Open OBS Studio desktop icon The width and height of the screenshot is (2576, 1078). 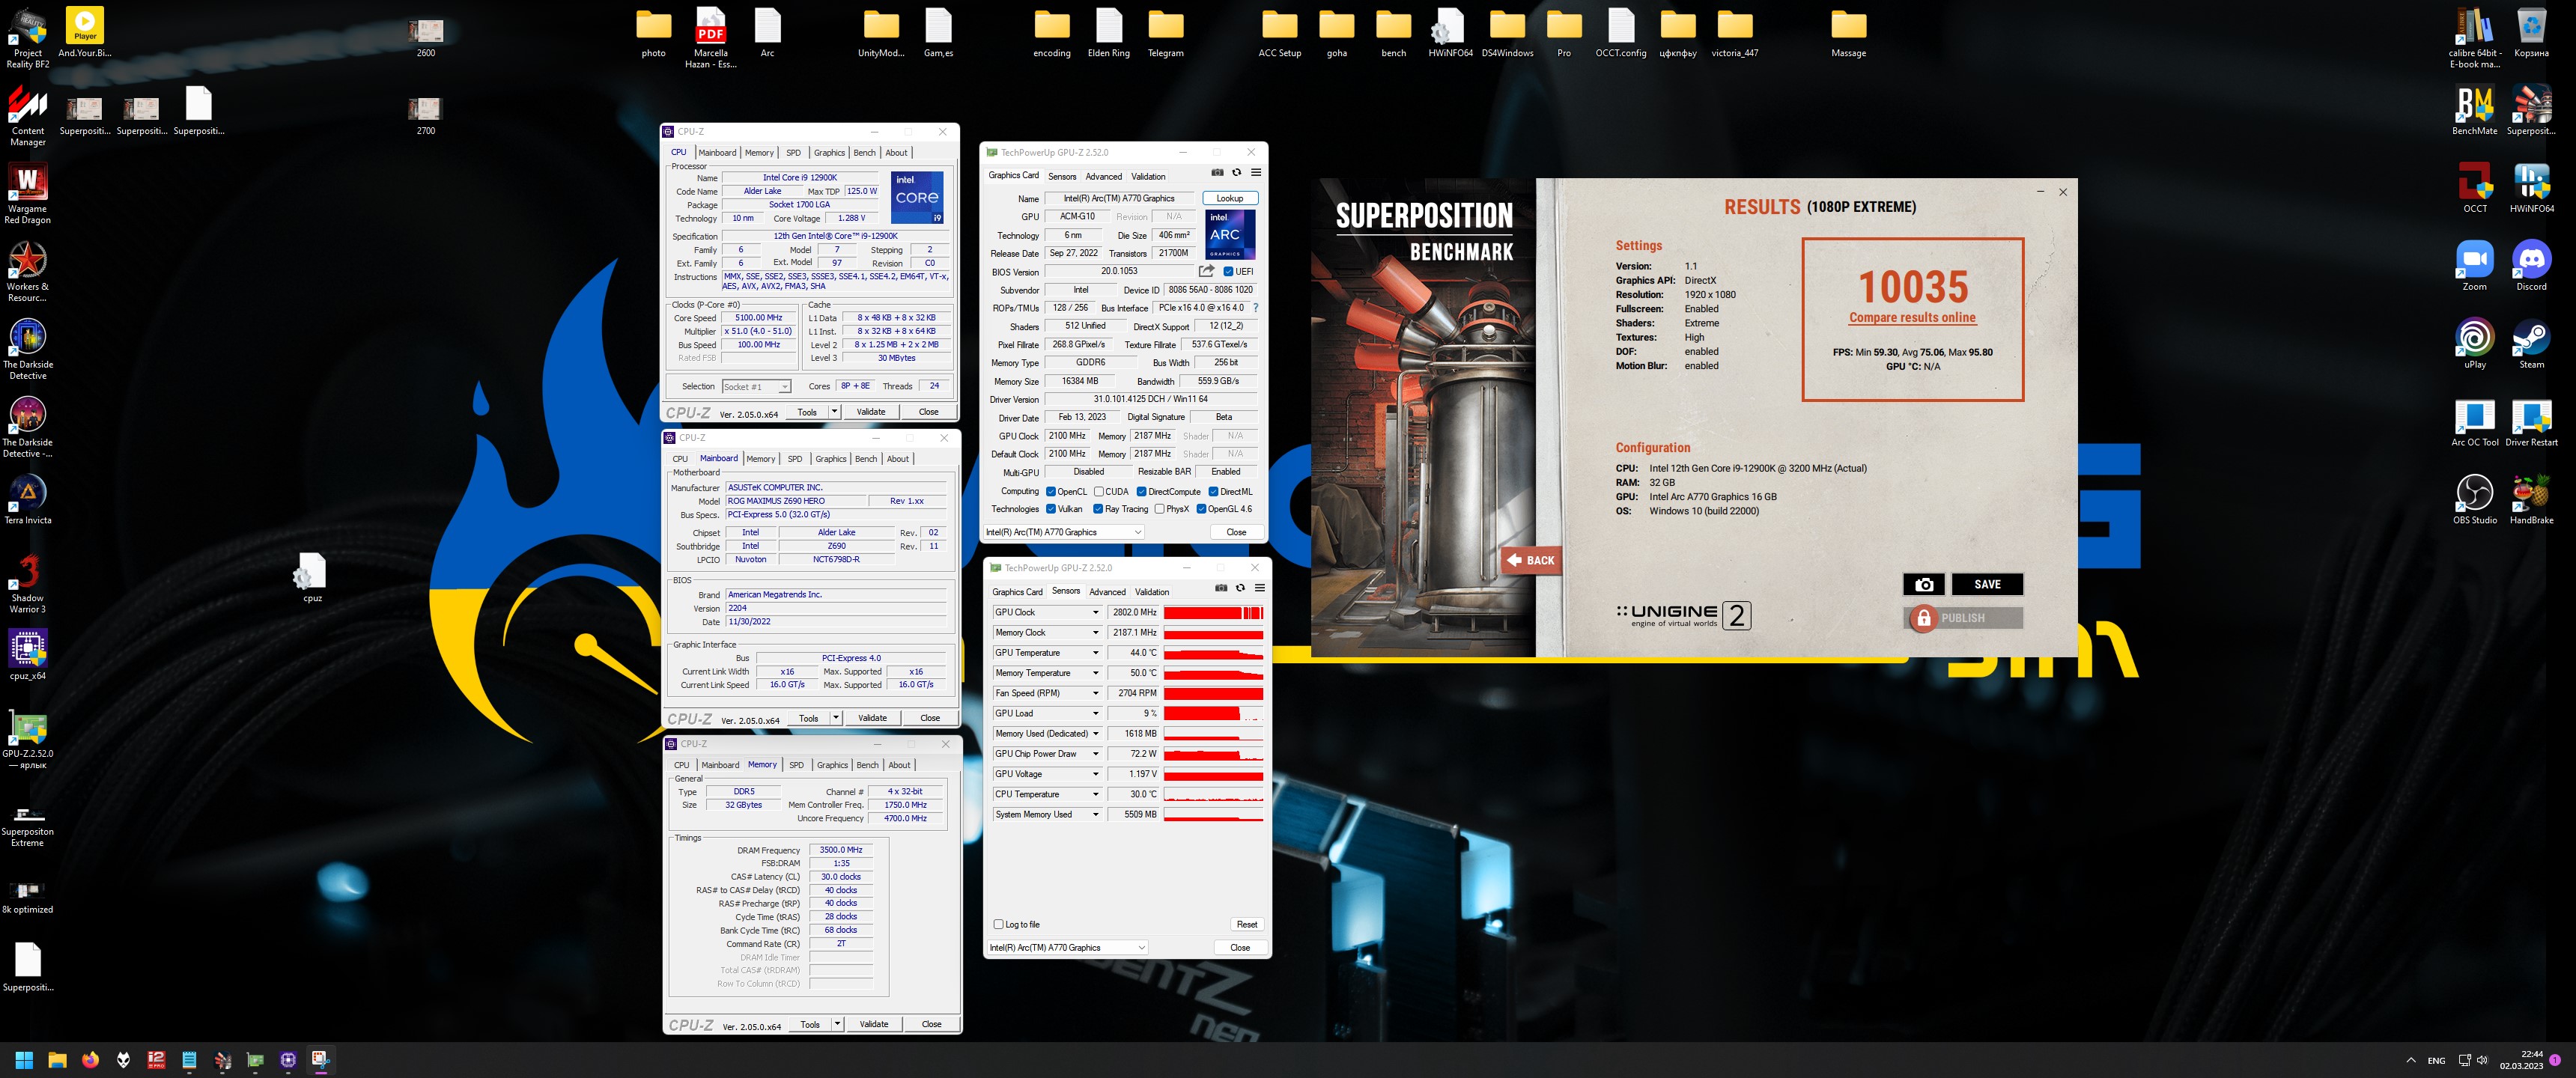[2474, 500]
